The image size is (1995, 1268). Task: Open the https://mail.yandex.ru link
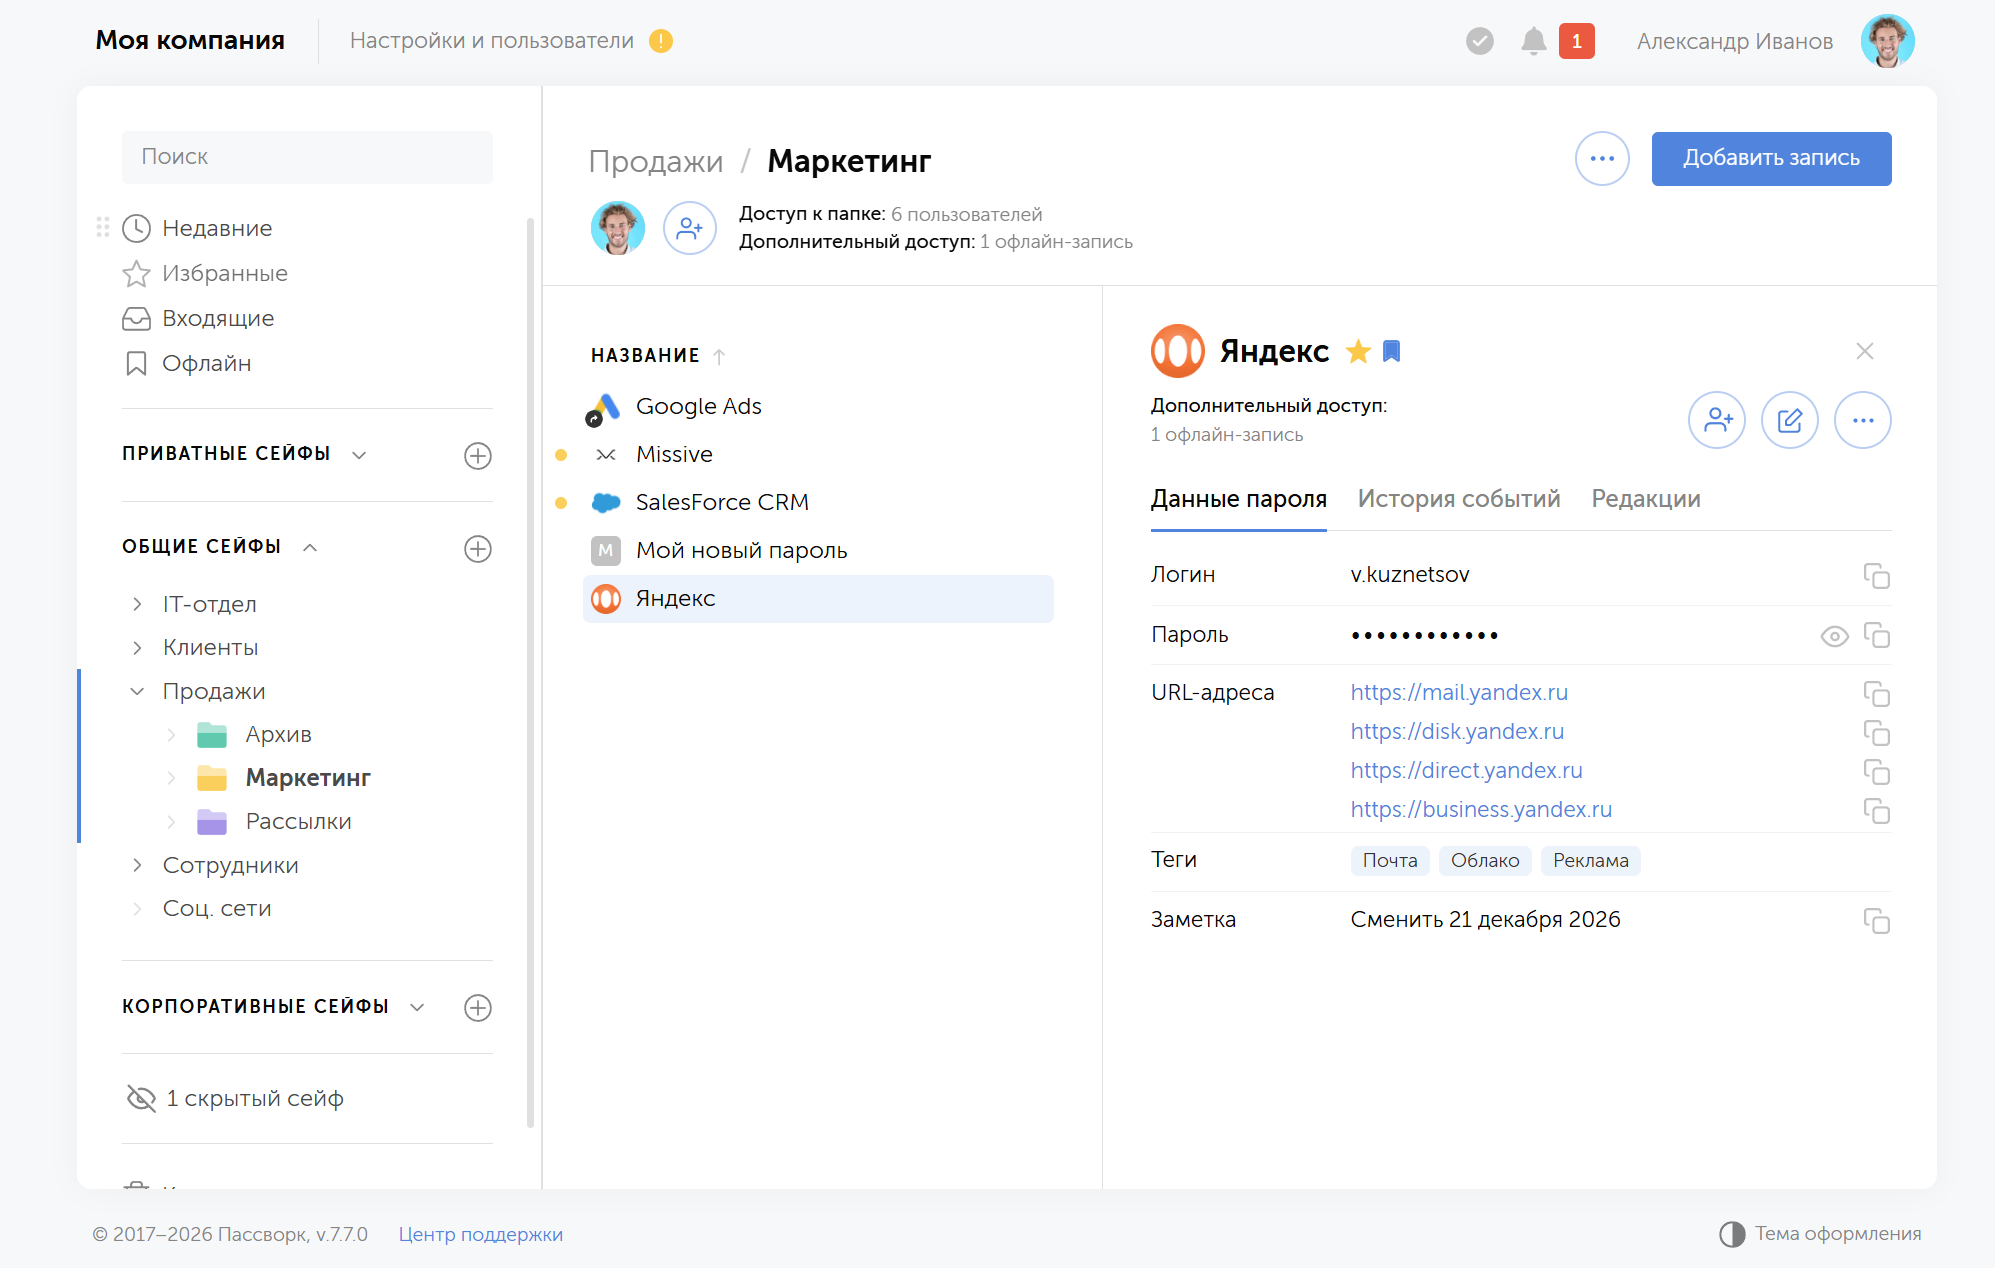click(x=1459, y=692)
